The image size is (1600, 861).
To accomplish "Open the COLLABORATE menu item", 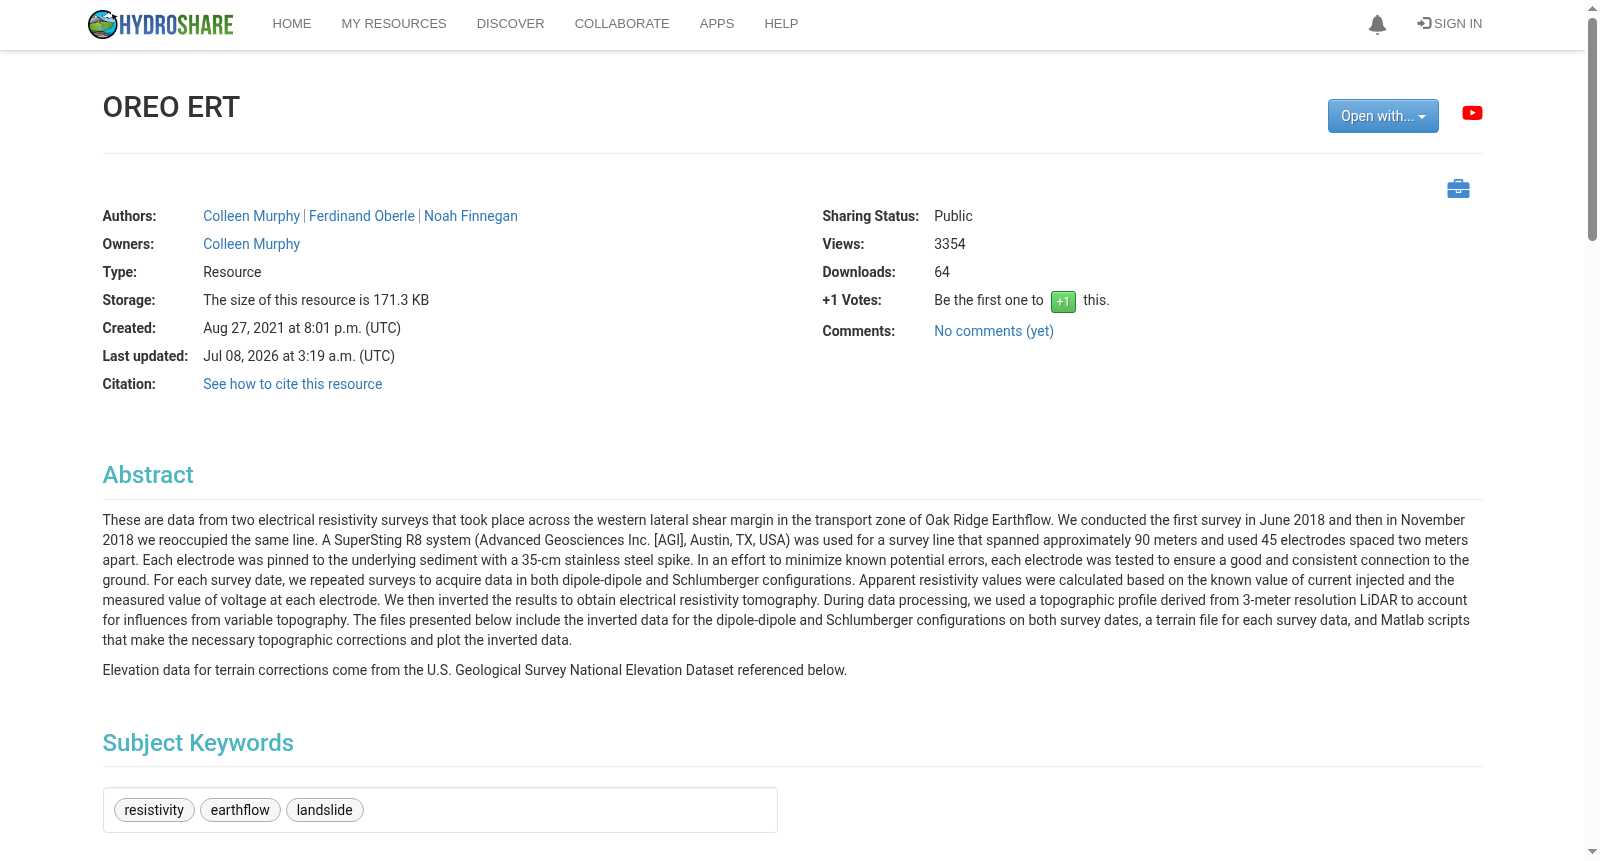I will point(622,24).
